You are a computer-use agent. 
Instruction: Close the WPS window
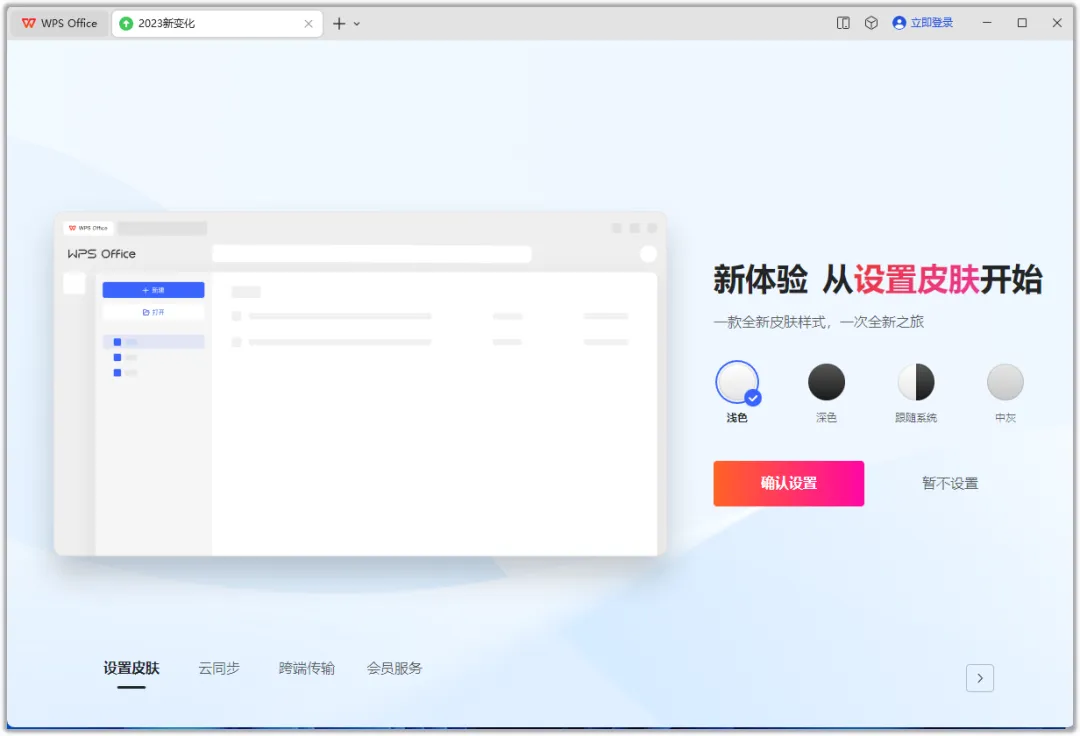pos(1057,23)
